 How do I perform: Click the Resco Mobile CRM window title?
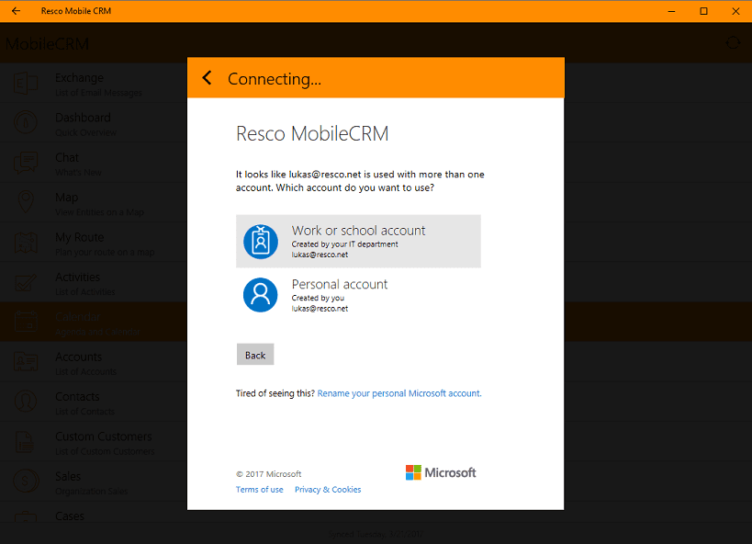click(76, 11)
